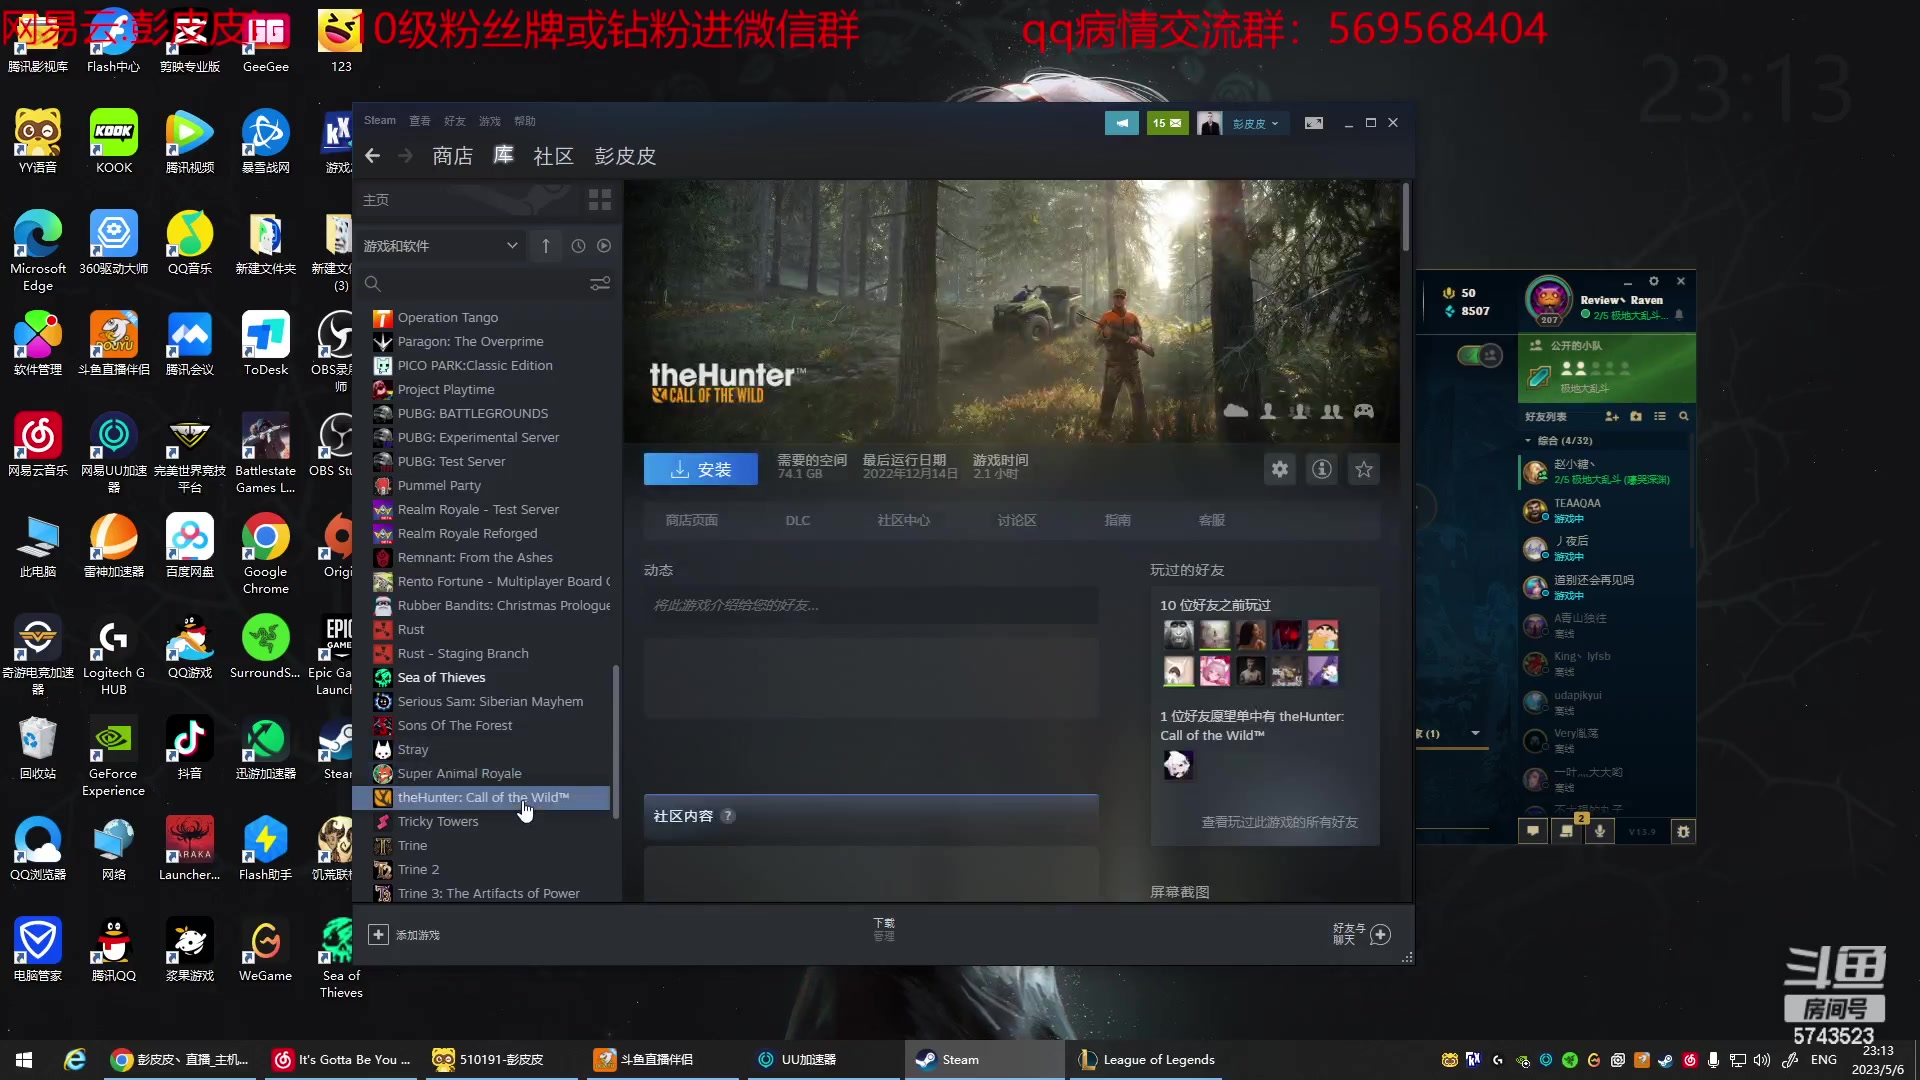Collapse the 综合 friends group in League

tap(1529, 440)
